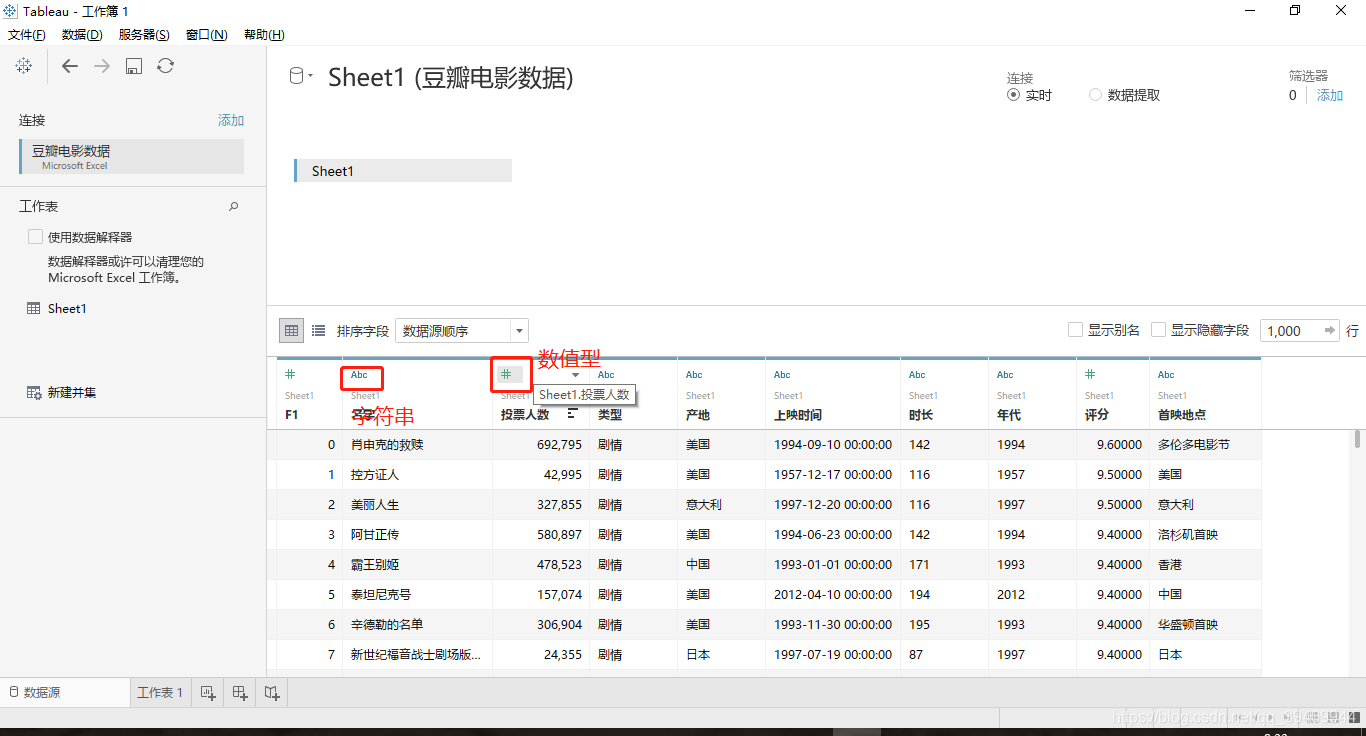Click the data source cylinder icon beside title
Screen dimensions: 1366x736
(296, 76)
